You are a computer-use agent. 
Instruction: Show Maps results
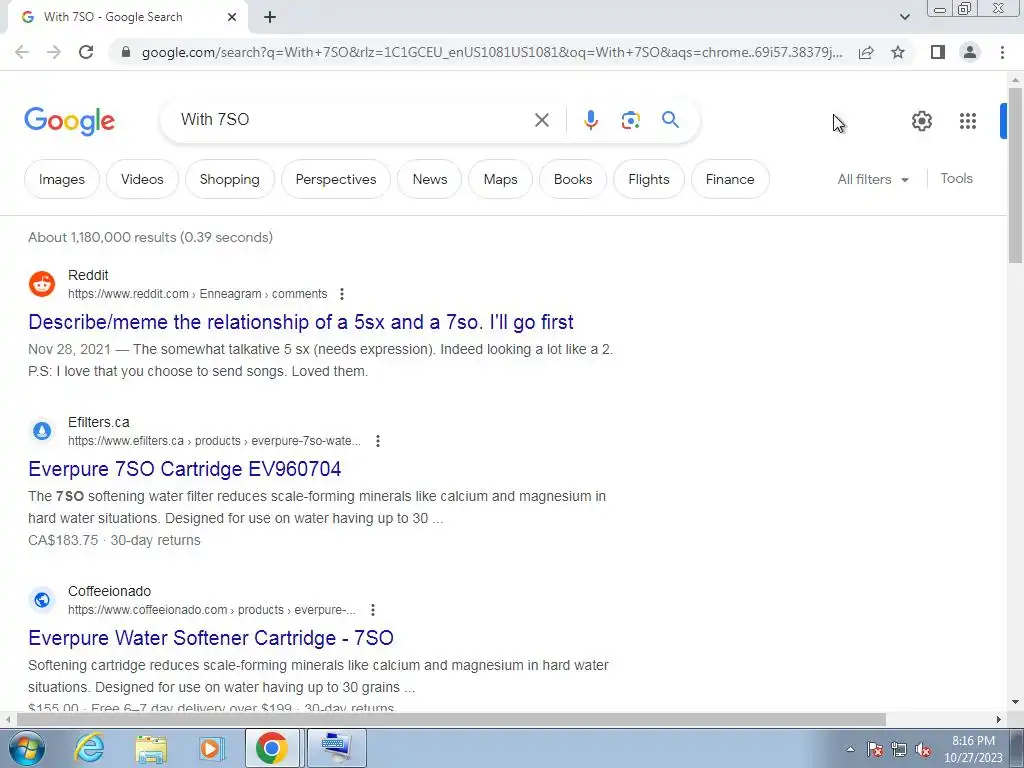500,180
